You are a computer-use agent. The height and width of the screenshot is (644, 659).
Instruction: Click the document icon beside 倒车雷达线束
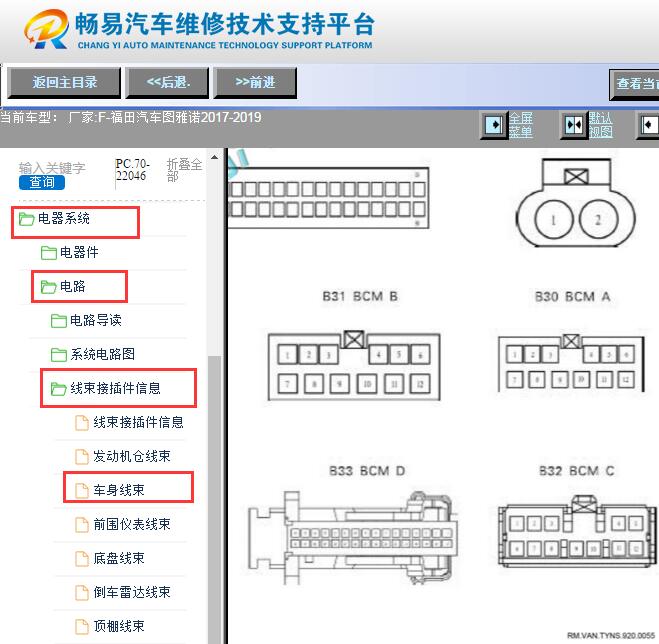(82, 593)
